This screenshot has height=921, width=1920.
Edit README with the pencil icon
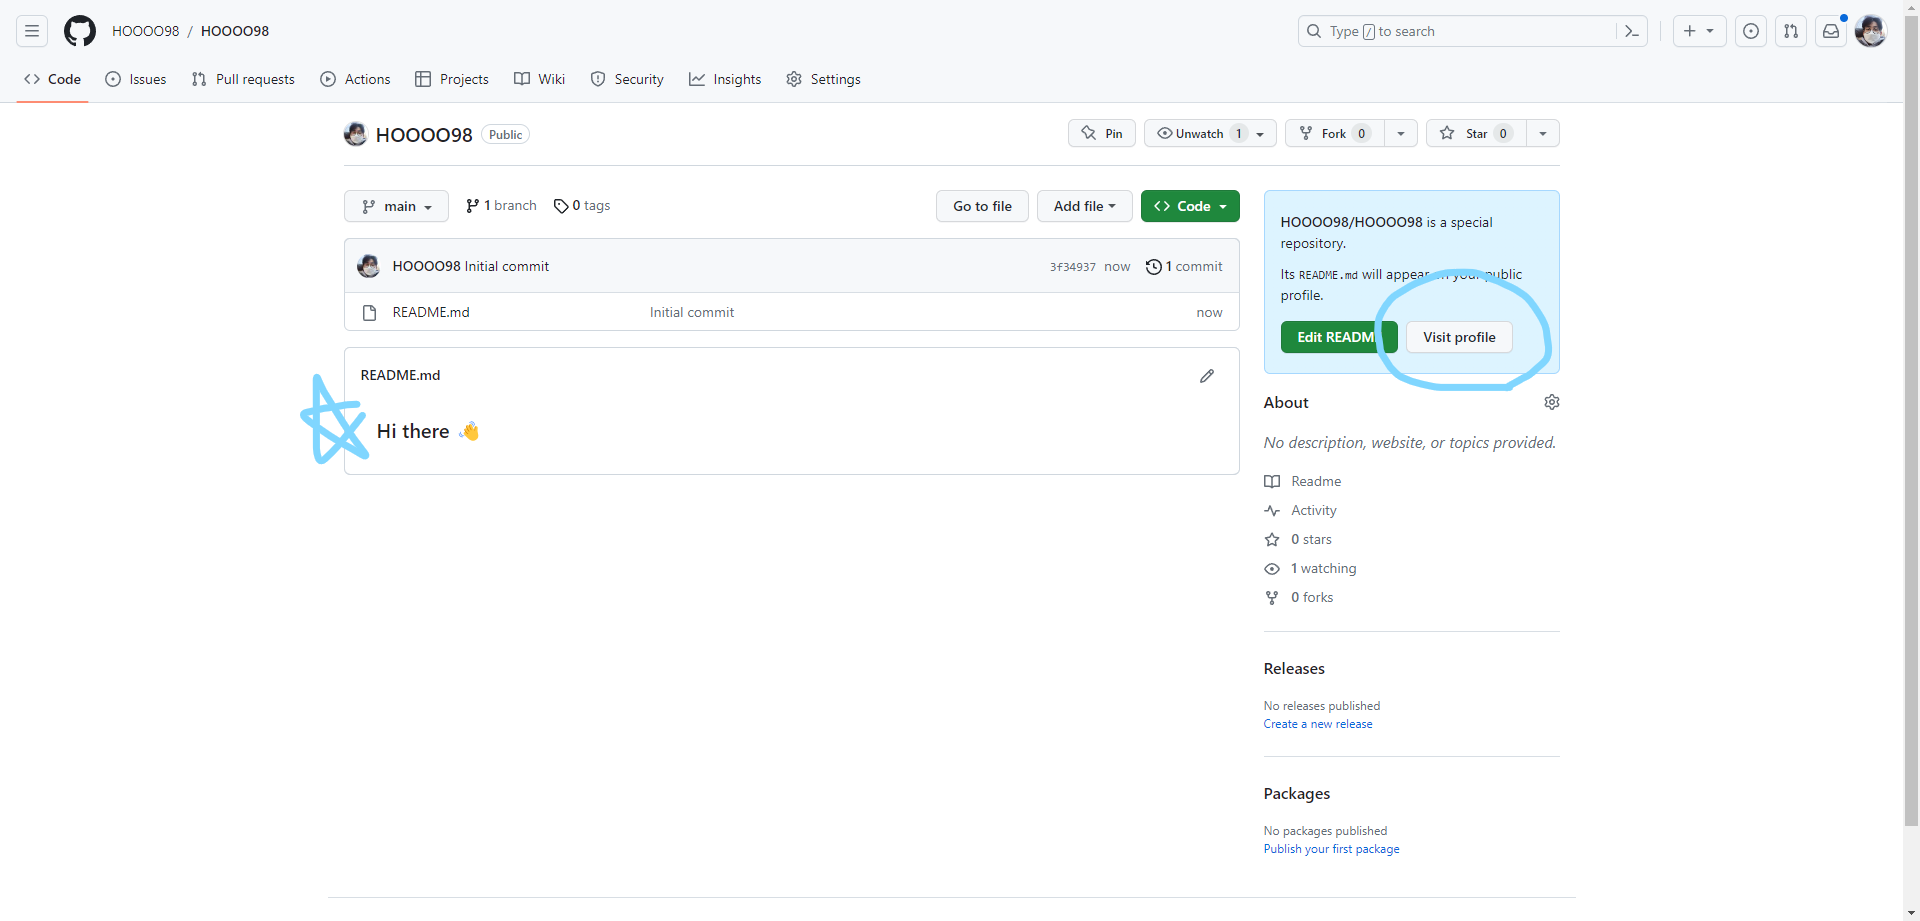pyautogui.click(x=1207, y=375)
